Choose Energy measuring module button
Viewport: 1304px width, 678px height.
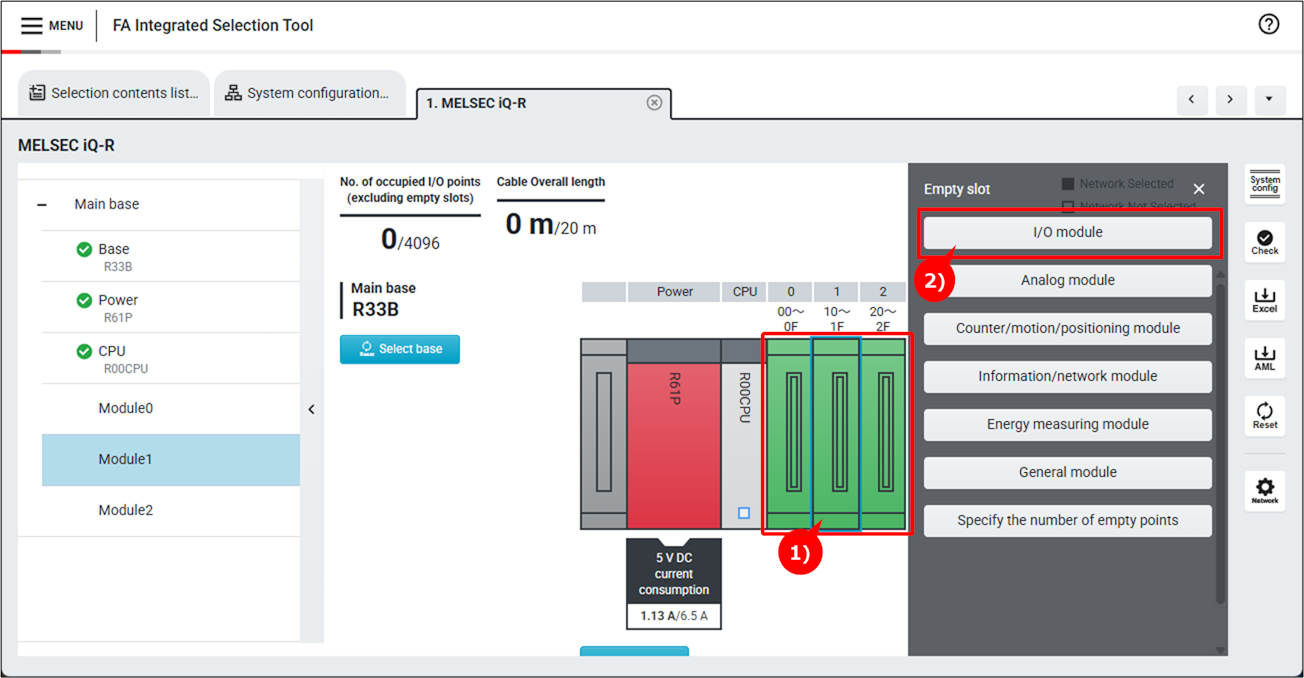(1068, 424)
